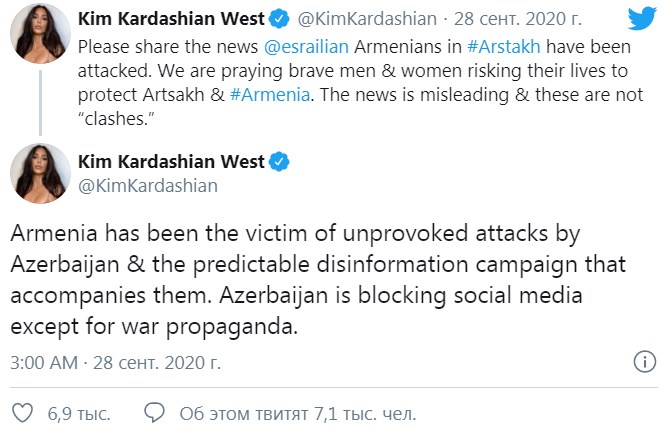
Task: Click Kim Kardashian West name in lower tweet
Action: pos(170,162)
